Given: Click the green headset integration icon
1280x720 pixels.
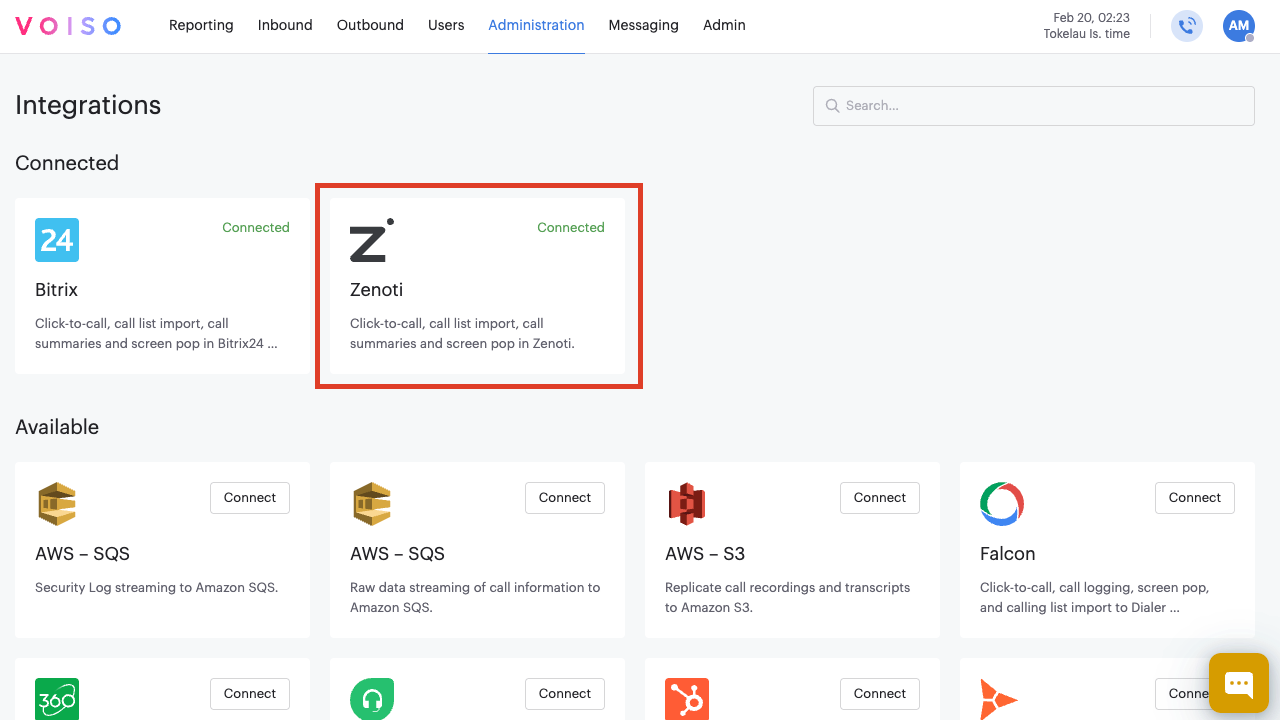Looking at the screenshot, I should [371, 699].
